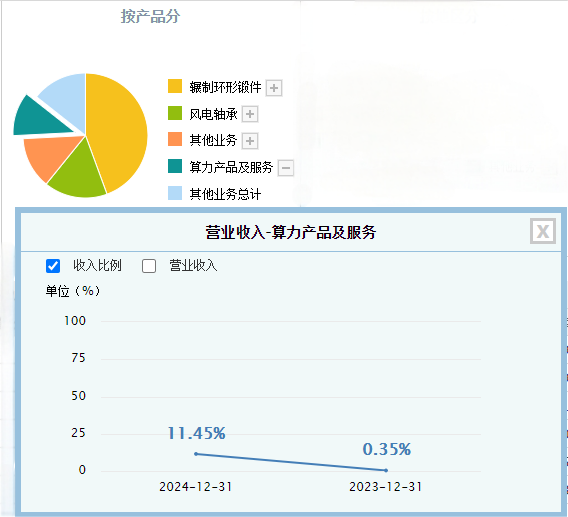
Task: Expand the 风电轴承 plus icon
Action: tap(250, 114)
